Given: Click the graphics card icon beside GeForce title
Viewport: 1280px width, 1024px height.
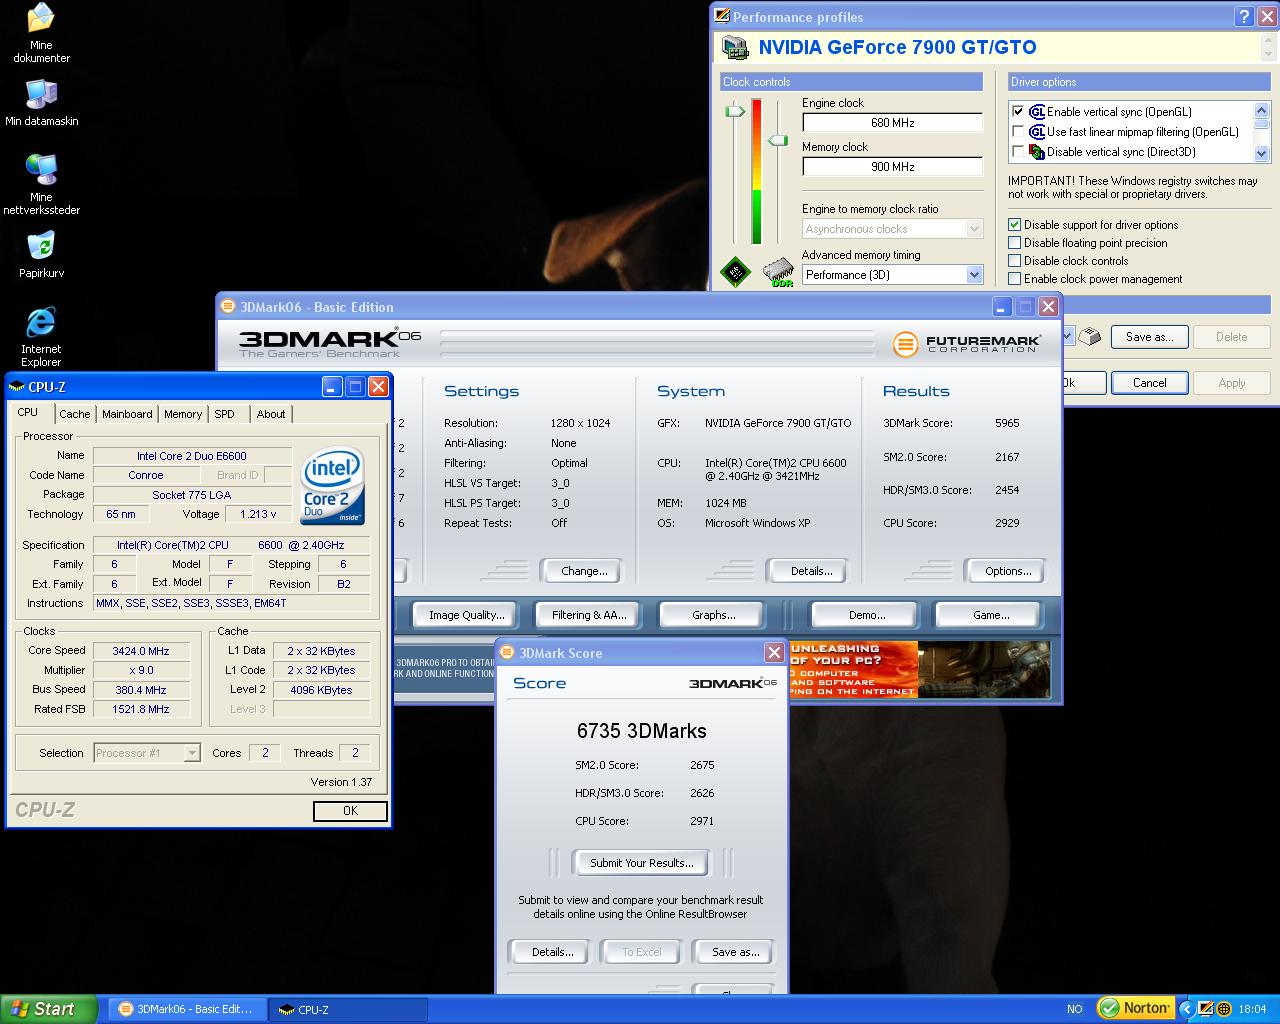Looking at the screenshot, I should (735, 47).
